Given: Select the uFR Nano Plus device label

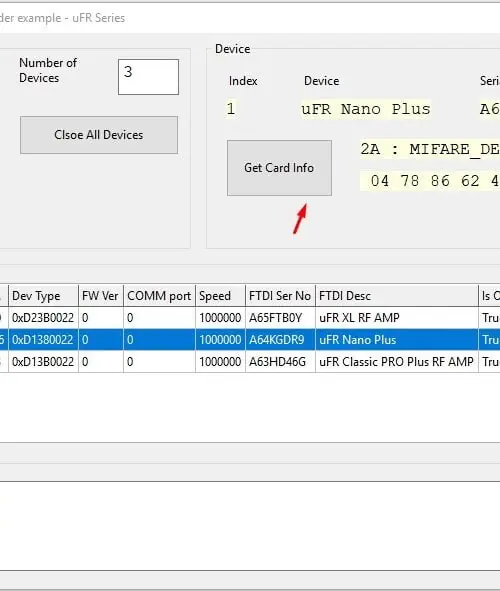Looking at the screenshot, I should 365,109.
